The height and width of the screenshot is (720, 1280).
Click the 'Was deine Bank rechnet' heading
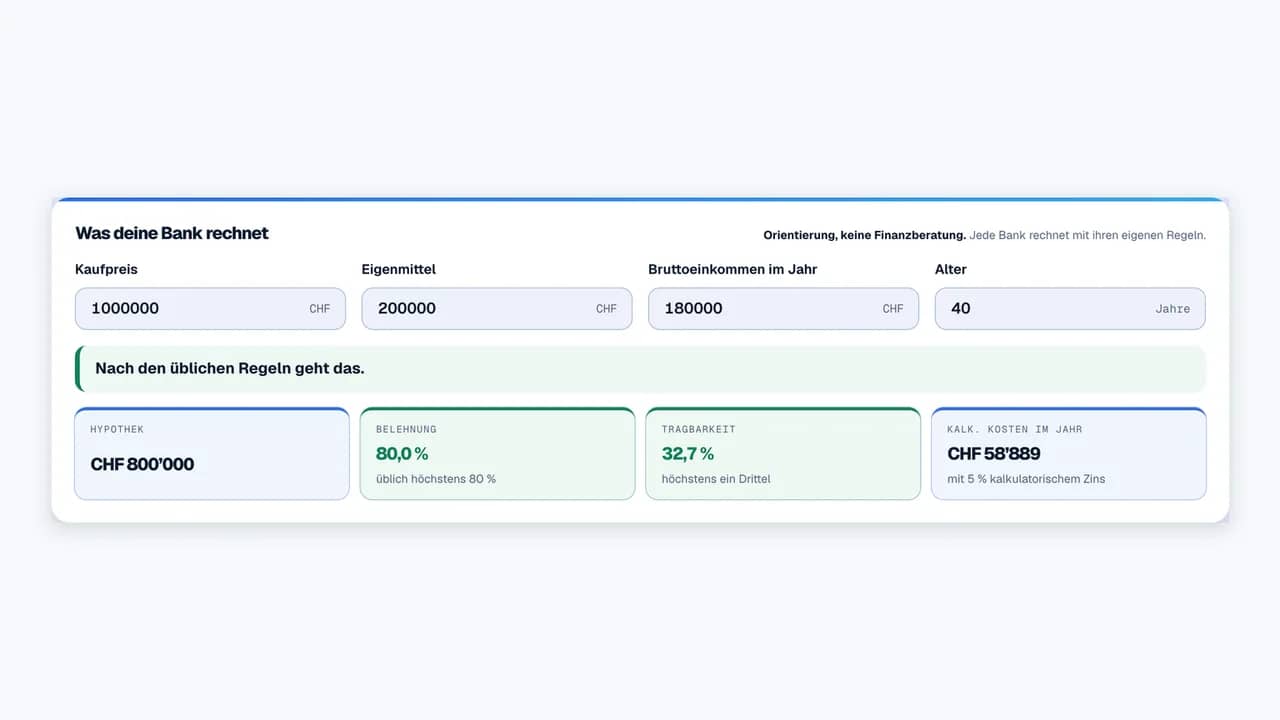pyautogui.click(x=172, y=233)
